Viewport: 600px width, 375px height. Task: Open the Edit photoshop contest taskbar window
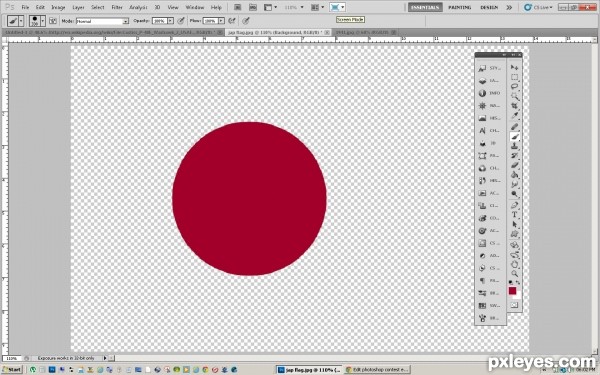click(377, 370)
